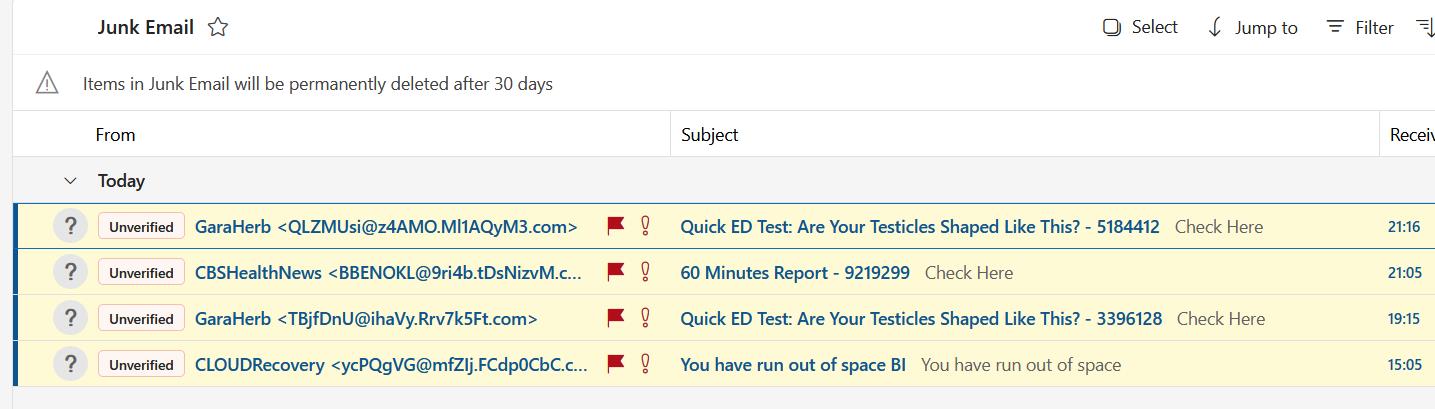Click red flag on the 21:16 GaraHerb email
This screenshot has height=409, width=1435.
pos(616,226)
